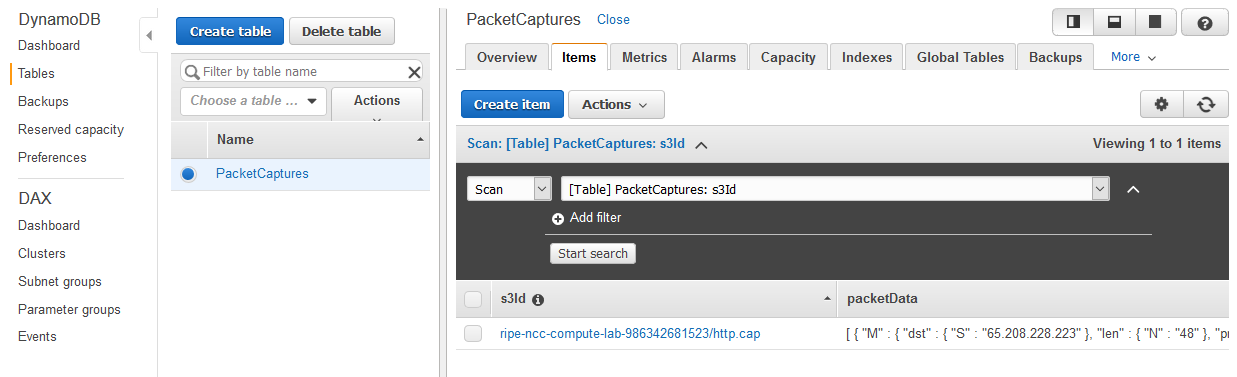The image size is (1237, 377).
Task: Switch to full panel layout
Action: coord(1155,22)
